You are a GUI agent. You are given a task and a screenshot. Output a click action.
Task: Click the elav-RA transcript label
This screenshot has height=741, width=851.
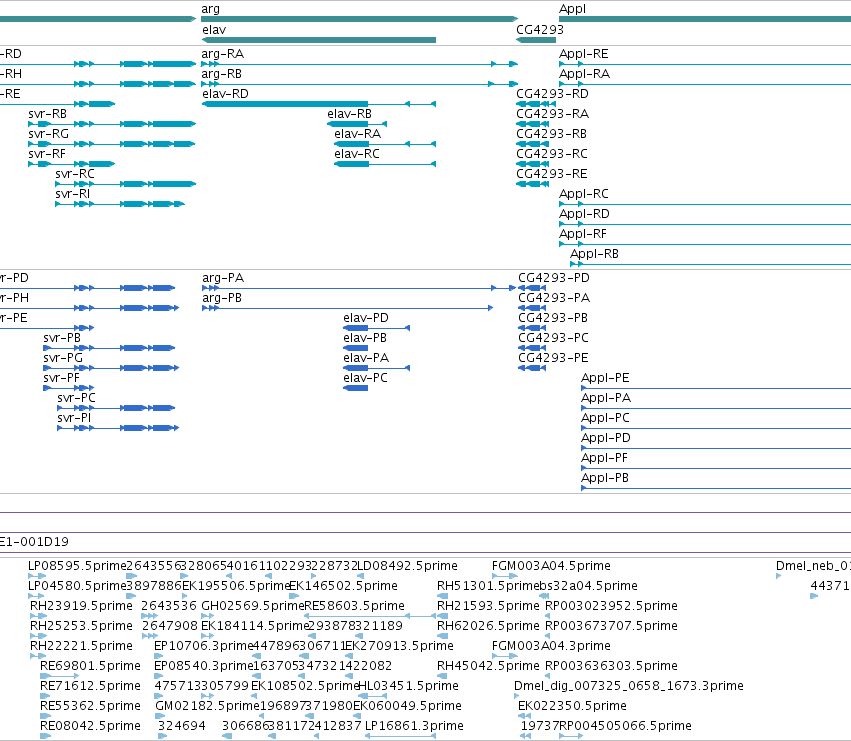[x=358, y=134]
